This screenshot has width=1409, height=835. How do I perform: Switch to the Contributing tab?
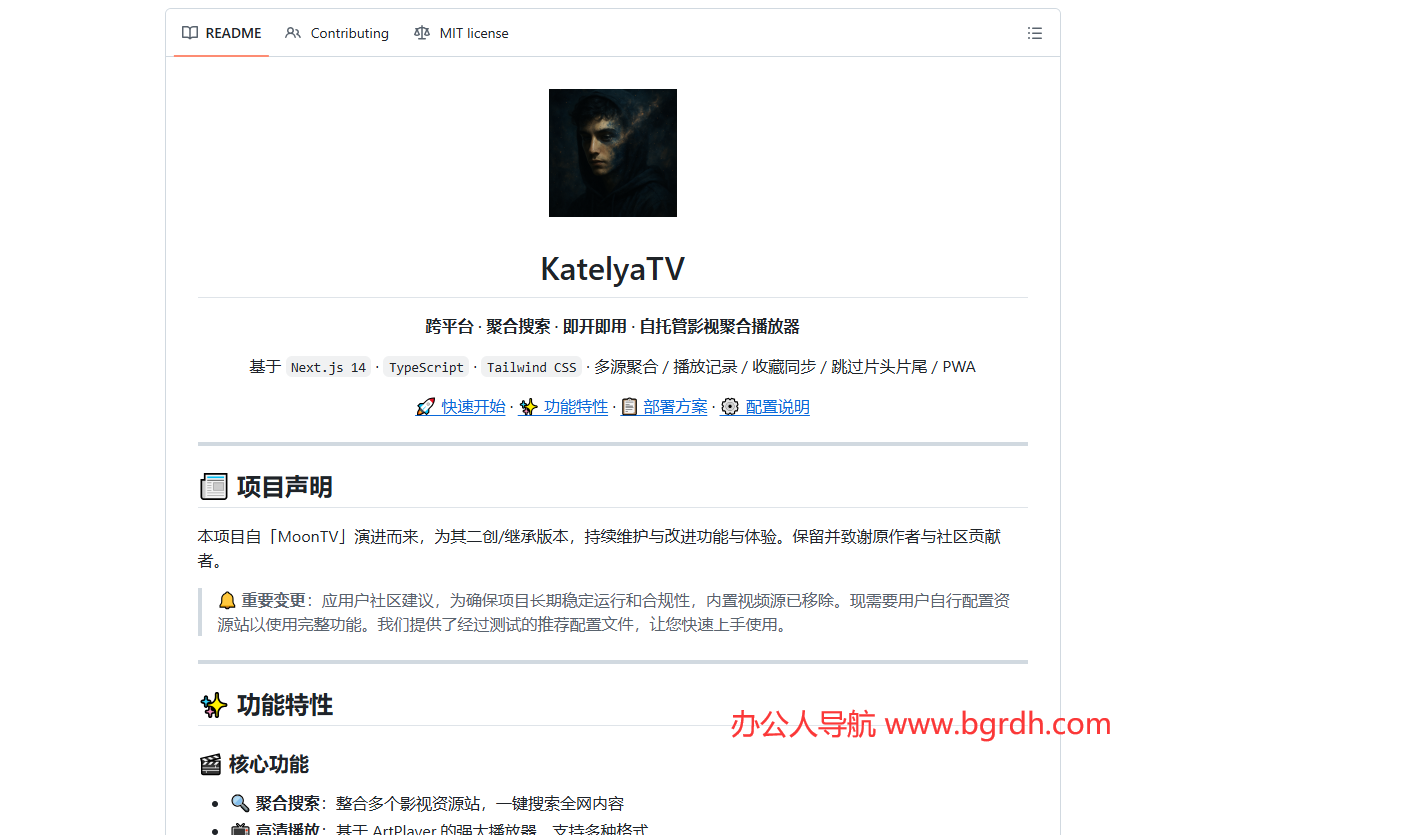[x=349, y=32]
